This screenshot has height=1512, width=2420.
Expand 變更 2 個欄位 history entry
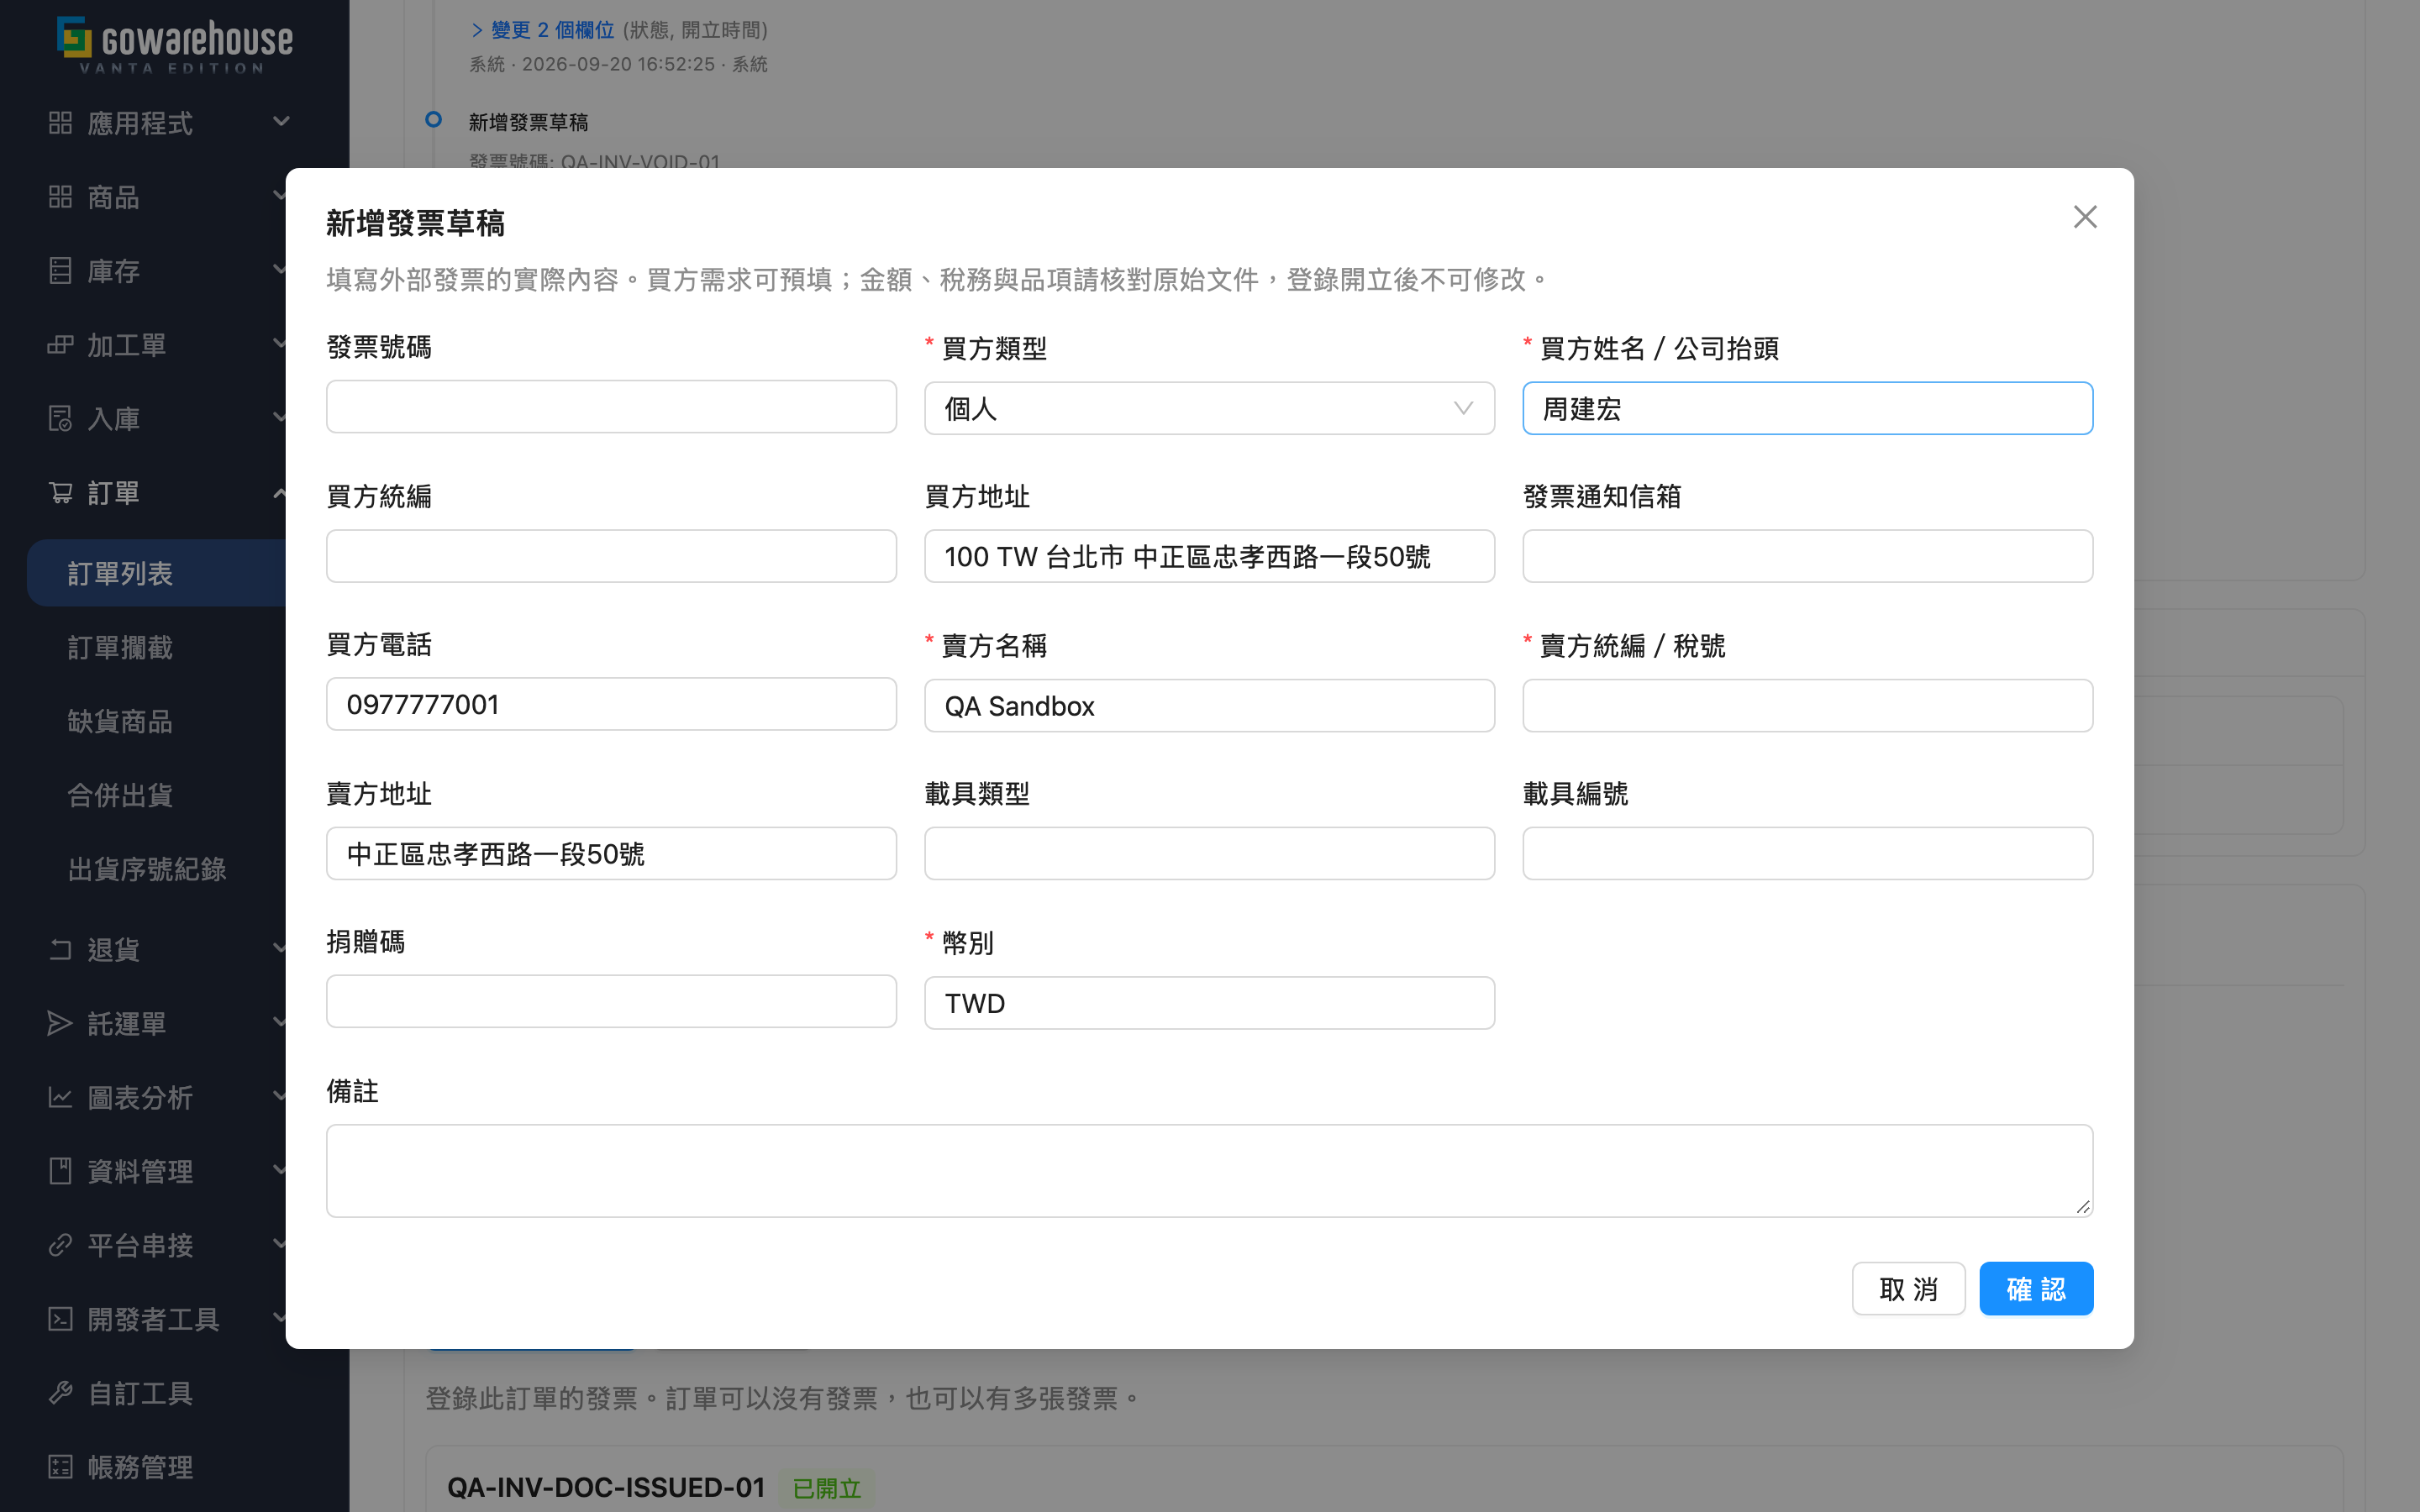tap(542, 30)
